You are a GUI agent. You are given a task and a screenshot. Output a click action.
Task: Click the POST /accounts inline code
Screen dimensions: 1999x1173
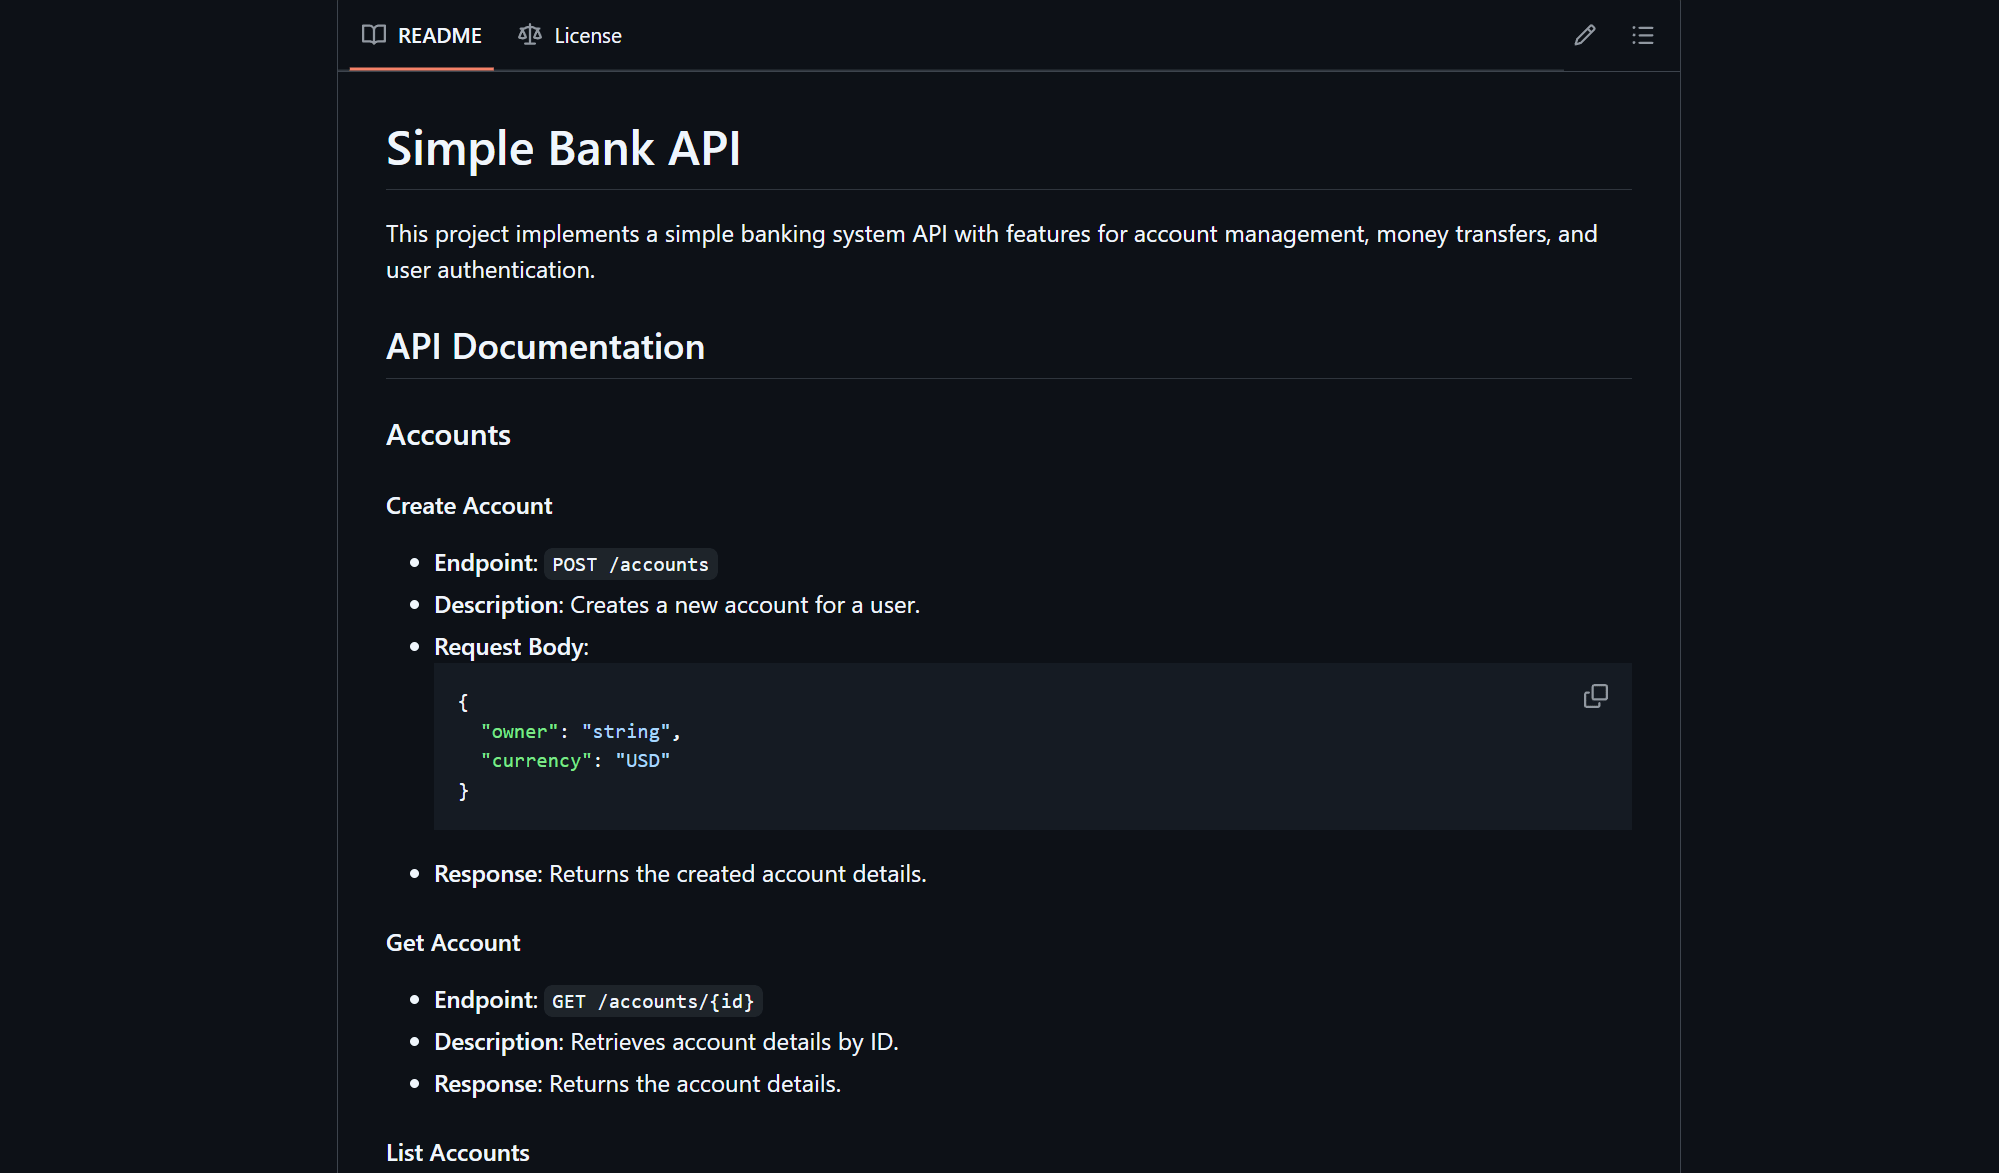click(x=630, y=564)
